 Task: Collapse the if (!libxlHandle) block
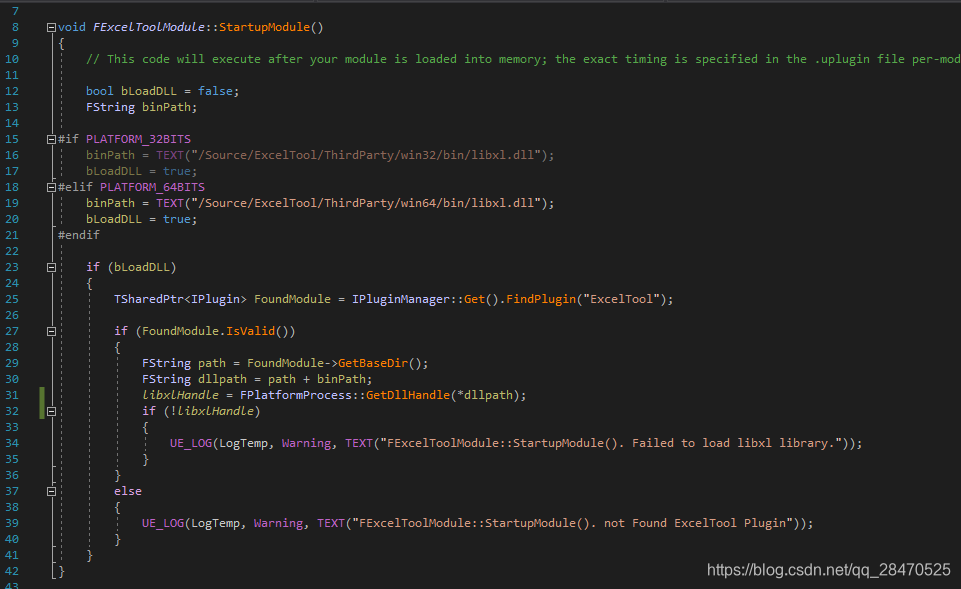click(x=50, y=410)
